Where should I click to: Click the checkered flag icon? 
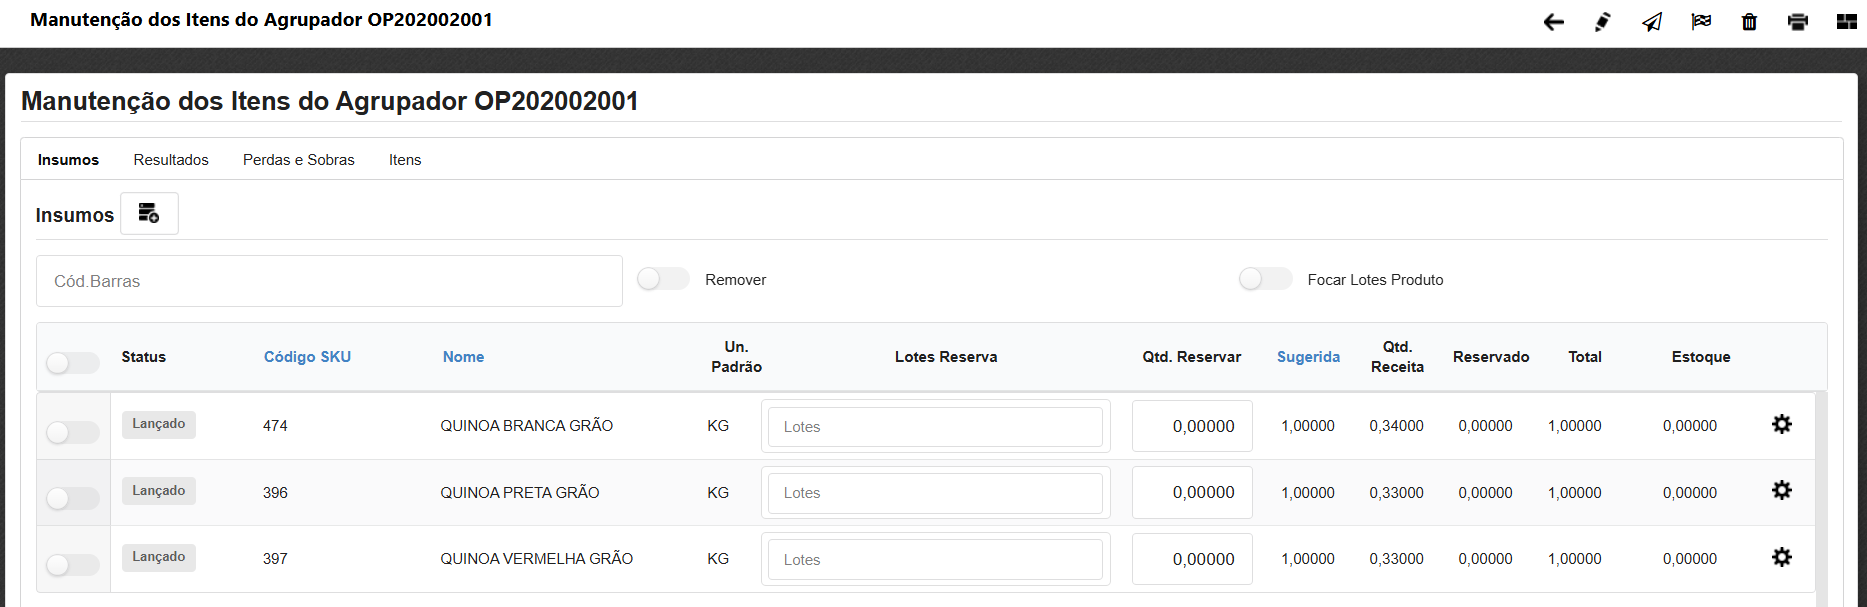1700,22
